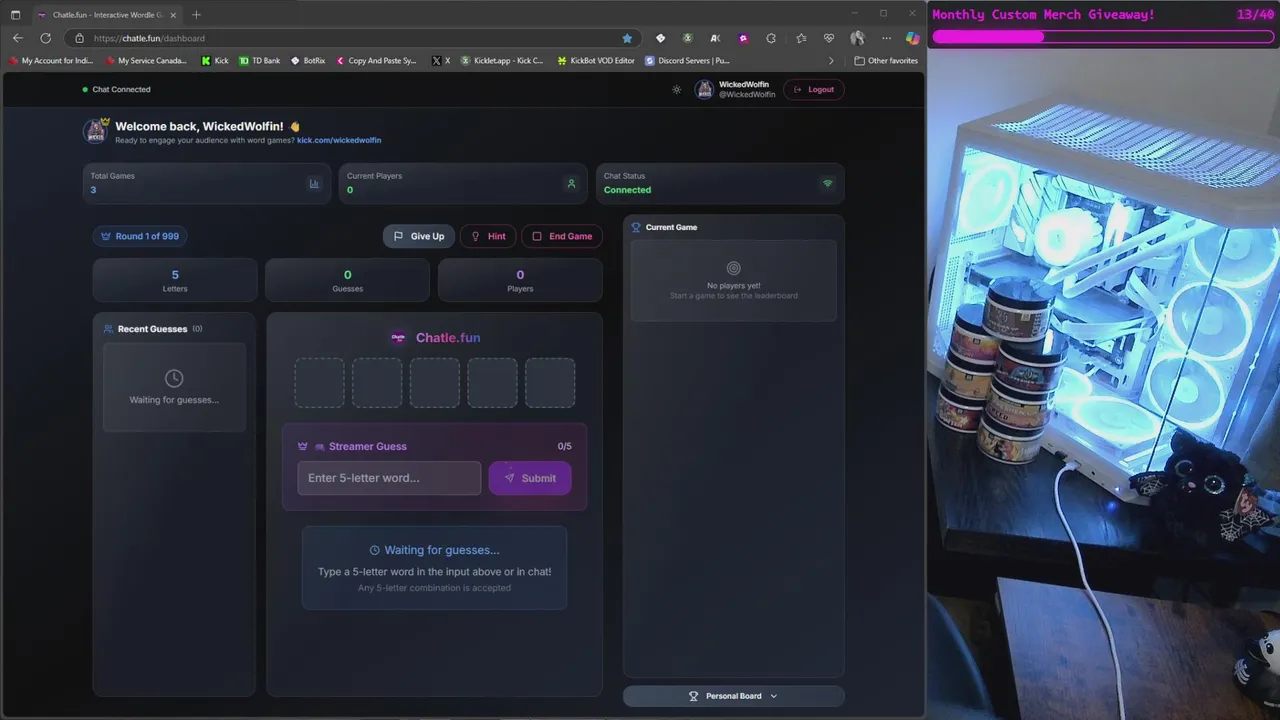1280x720 pixels.
Task: Select the third letter tile
Action: (x=435, y=383)
